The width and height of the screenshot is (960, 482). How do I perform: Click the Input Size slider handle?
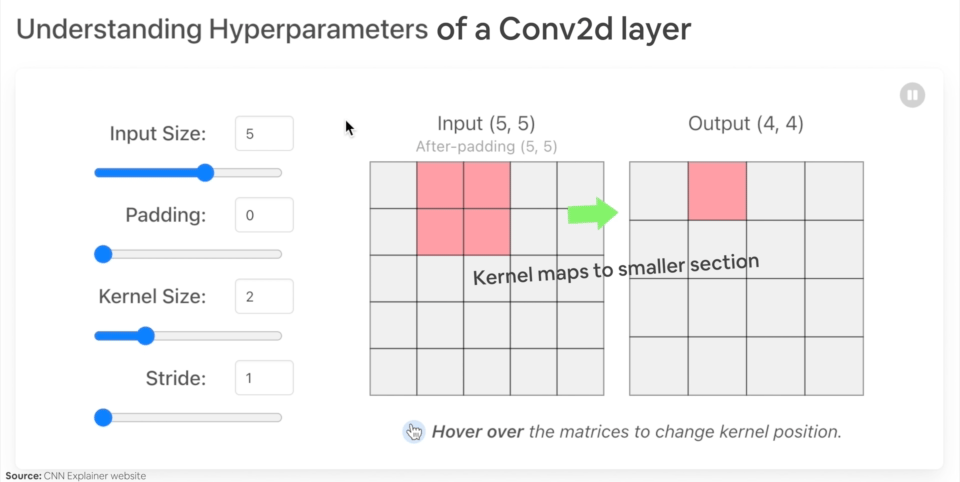[206, 173]
